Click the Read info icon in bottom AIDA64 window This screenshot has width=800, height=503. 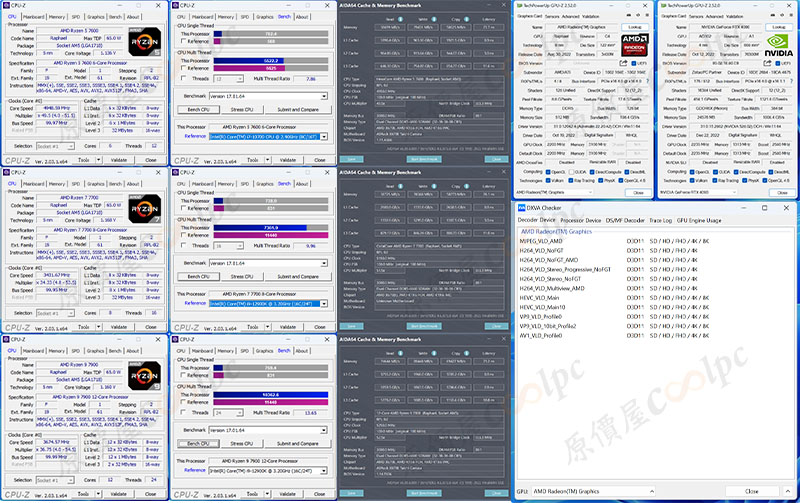click(x=400, y=353)
